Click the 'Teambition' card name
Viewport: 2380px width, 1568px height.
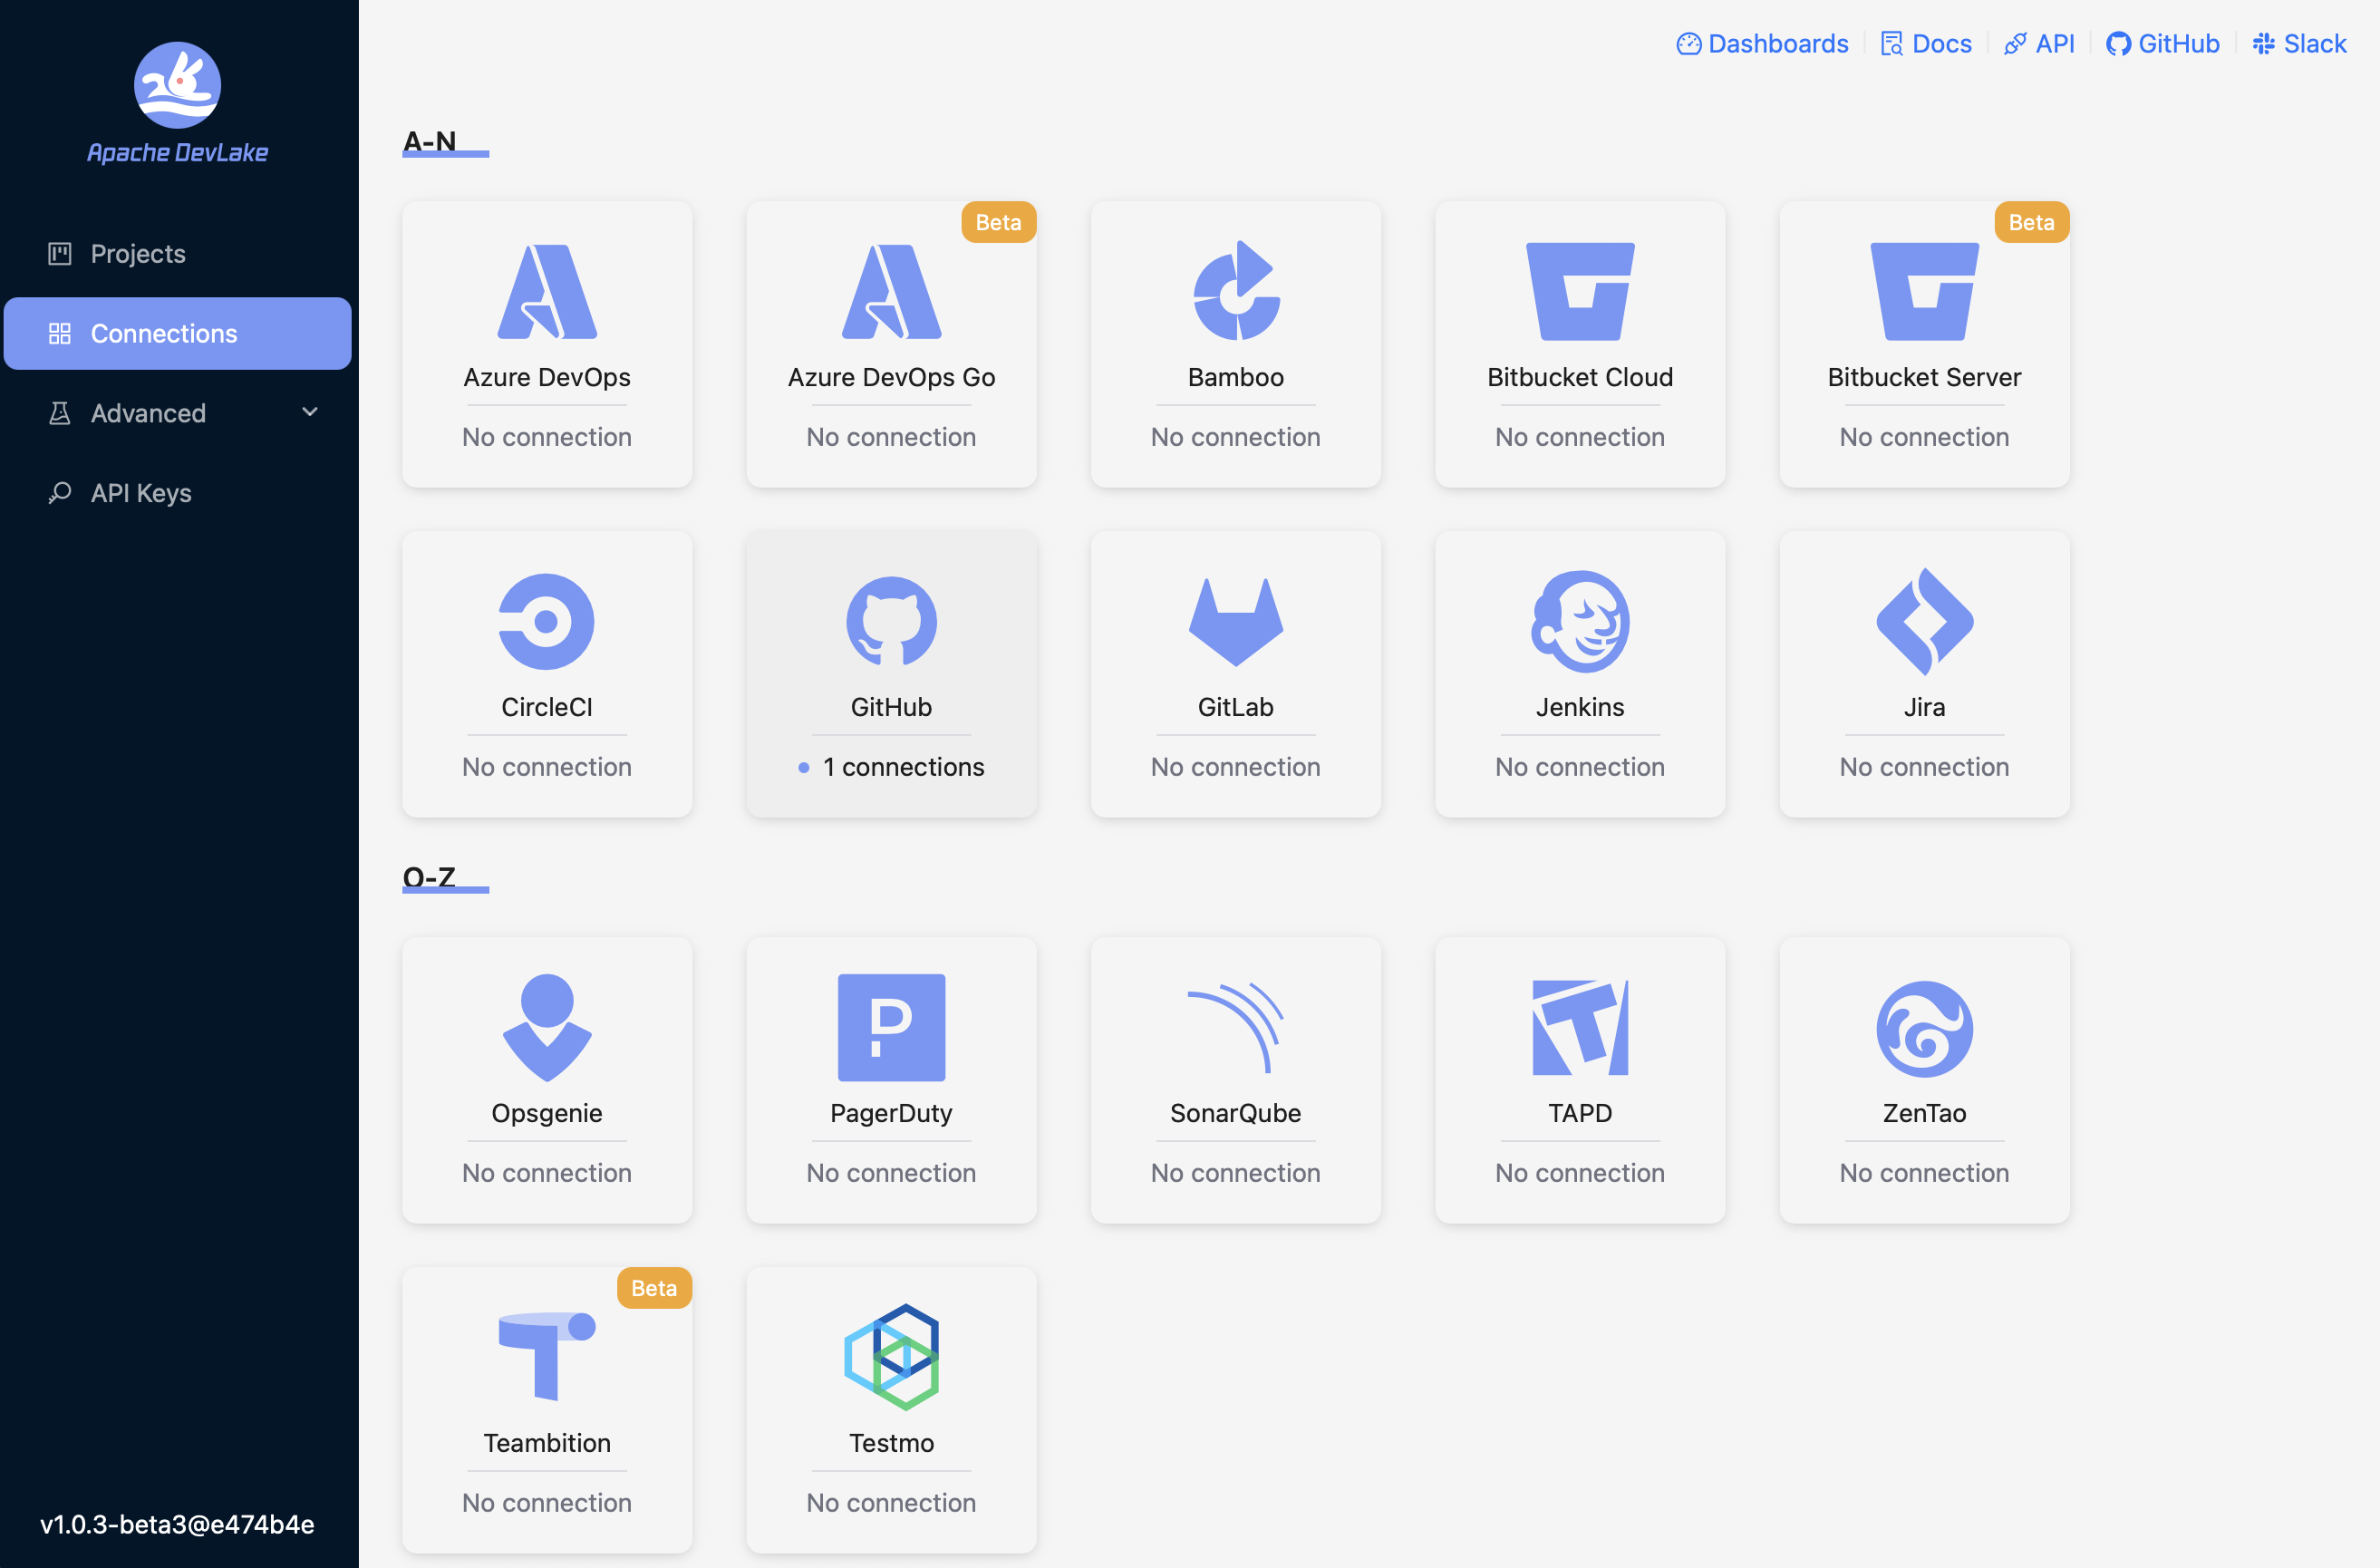coord(547,1443)
